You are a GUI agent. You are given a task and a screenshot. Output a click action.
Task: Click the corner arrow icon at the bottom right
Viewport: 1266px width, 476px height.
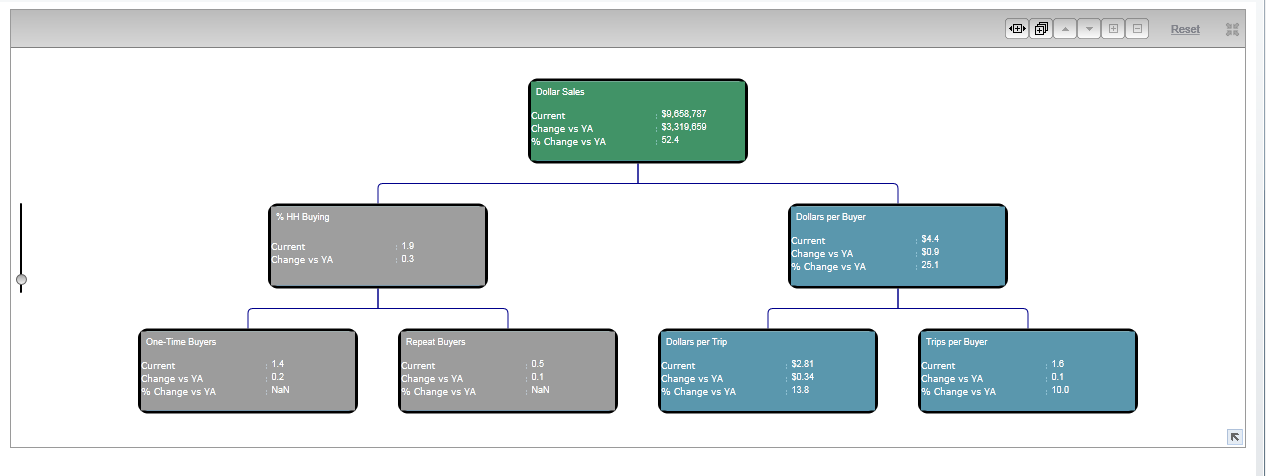coord(1235,436)
